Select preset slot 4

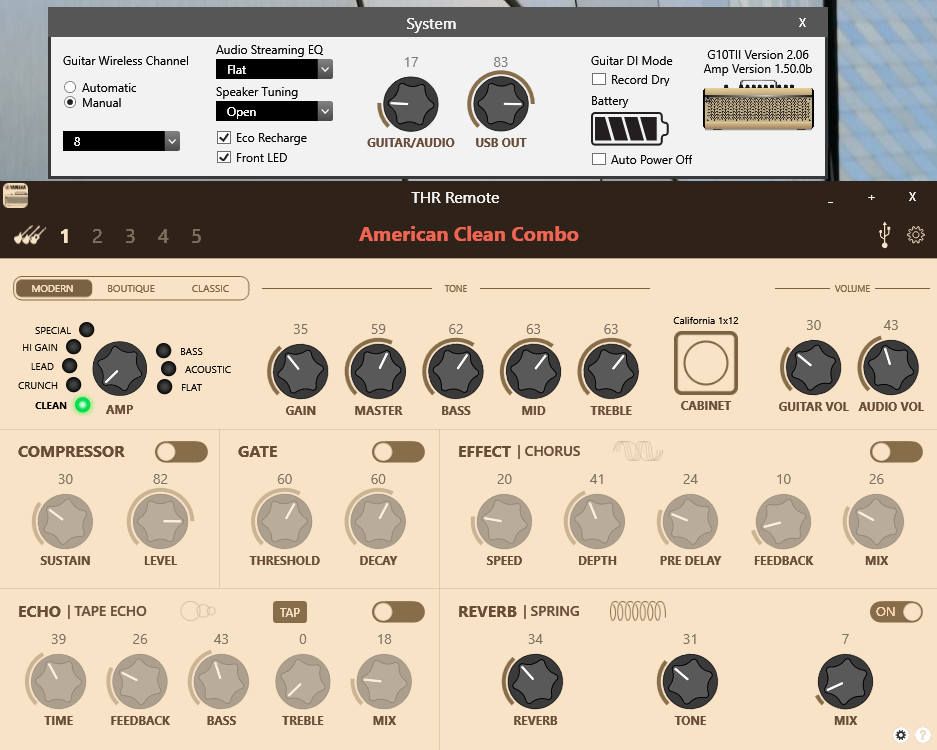coord(163,236)
